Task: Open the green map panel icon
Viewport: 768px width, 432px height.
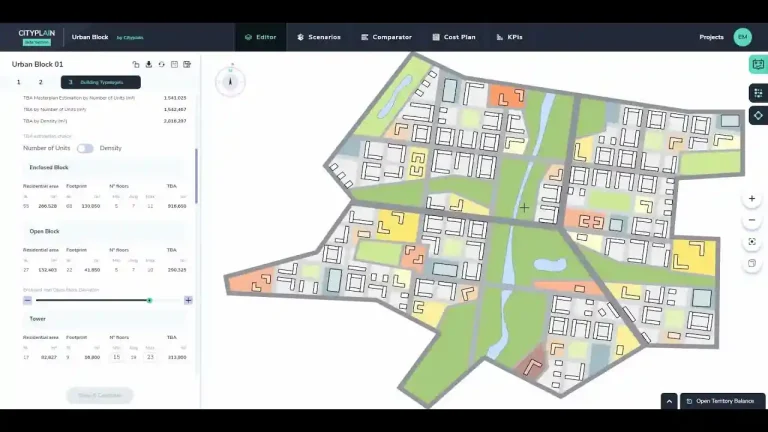Action: tap(757, 65)
